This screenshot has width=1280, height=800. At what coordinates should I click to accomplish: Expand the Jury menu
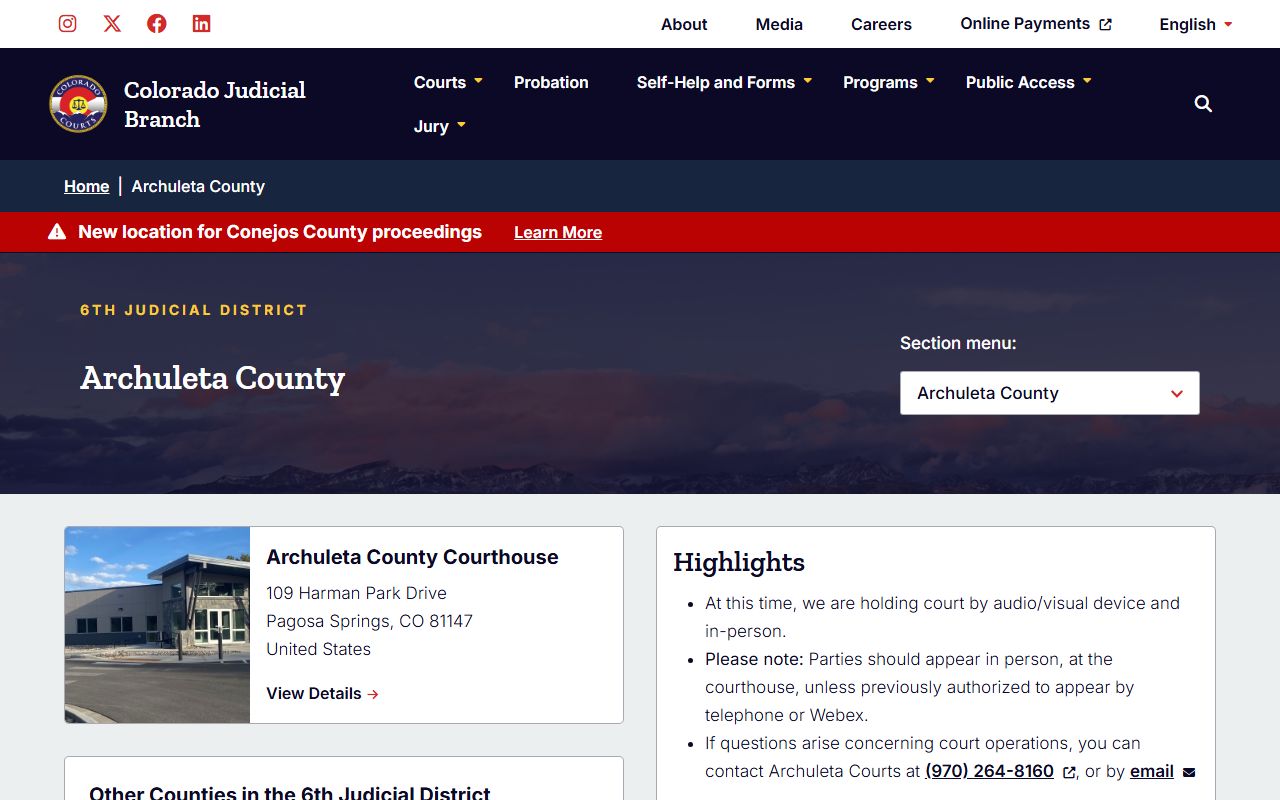coord(440,126)
